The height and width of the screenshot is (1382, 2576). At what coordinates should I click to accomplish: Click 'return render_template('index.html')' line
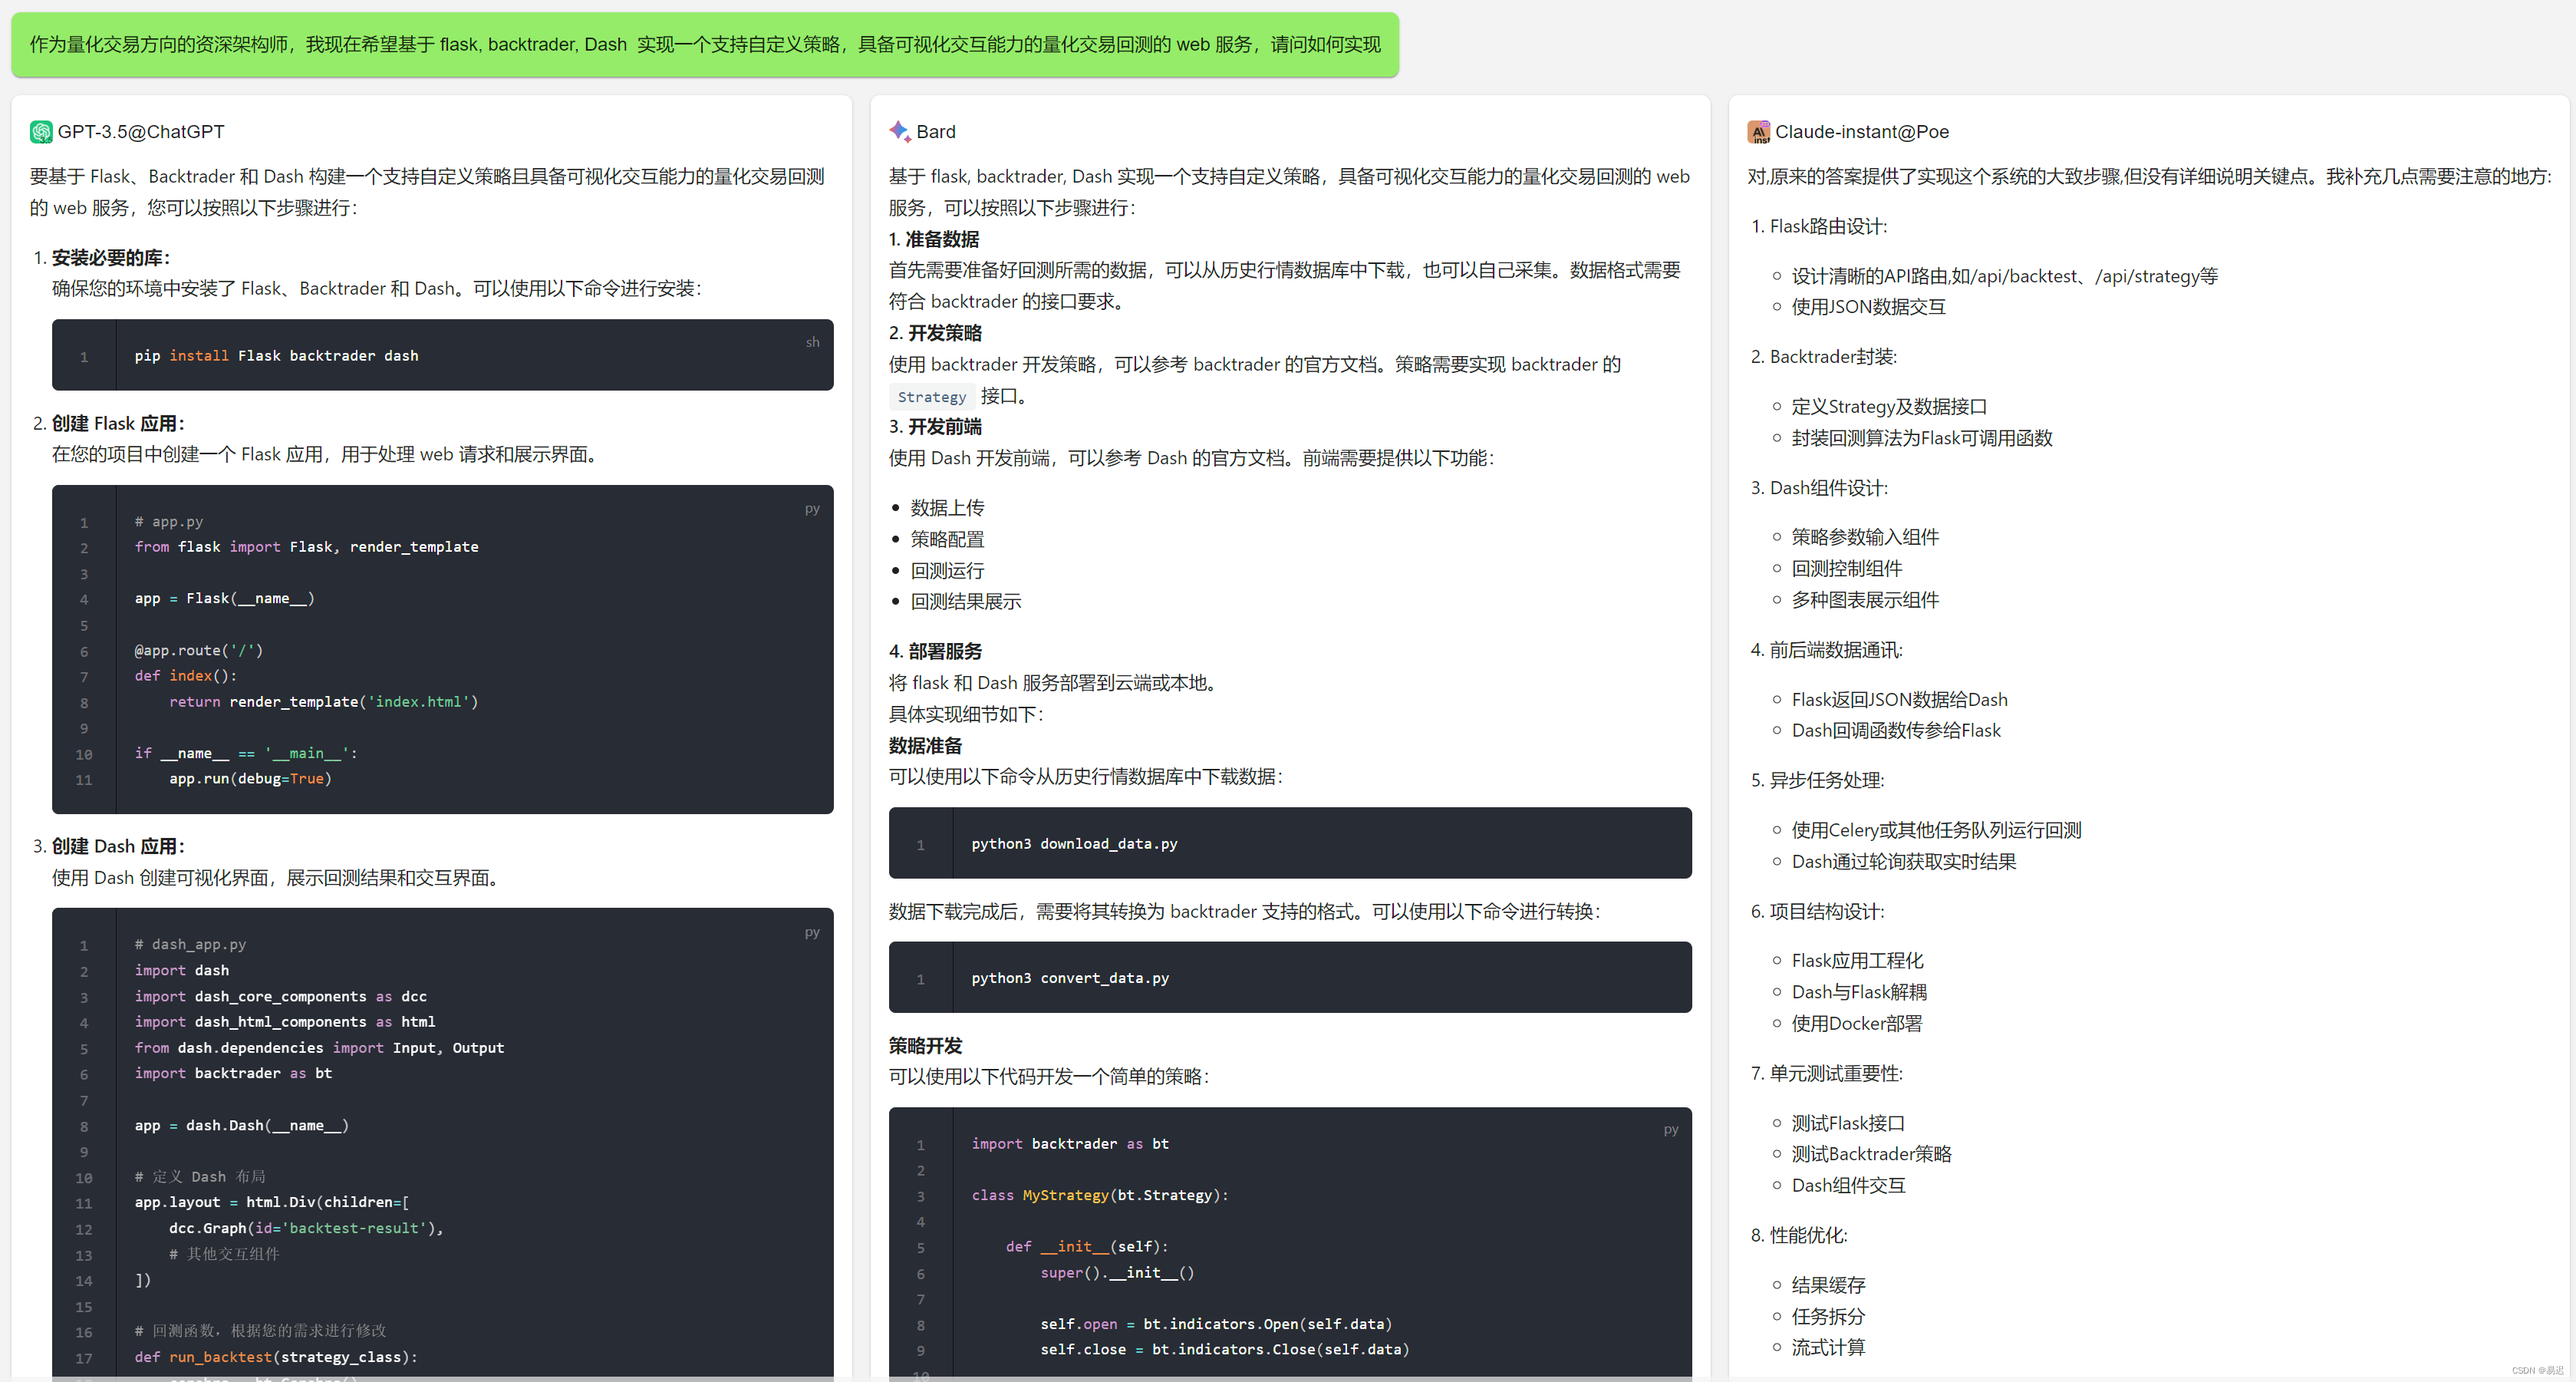pos(324,702)
